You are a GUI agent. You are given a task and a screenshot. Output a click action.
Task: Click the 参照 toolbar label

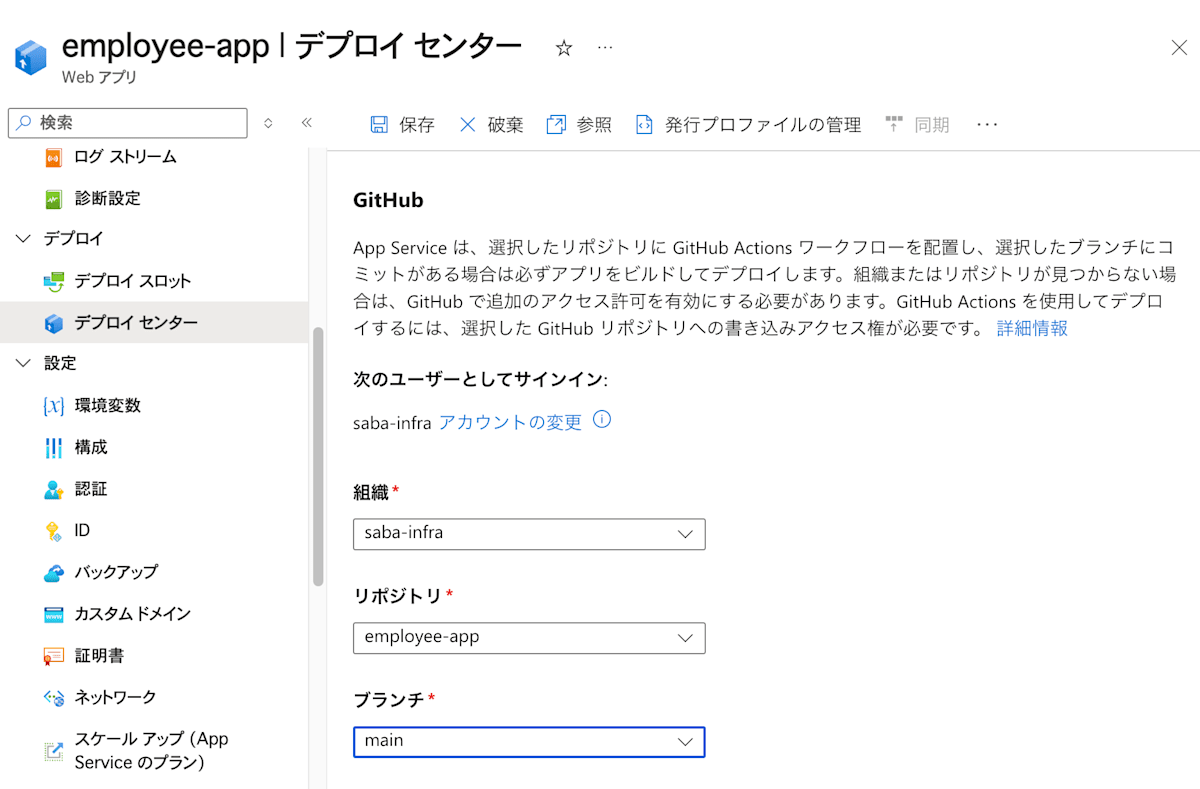pos(594,125)
